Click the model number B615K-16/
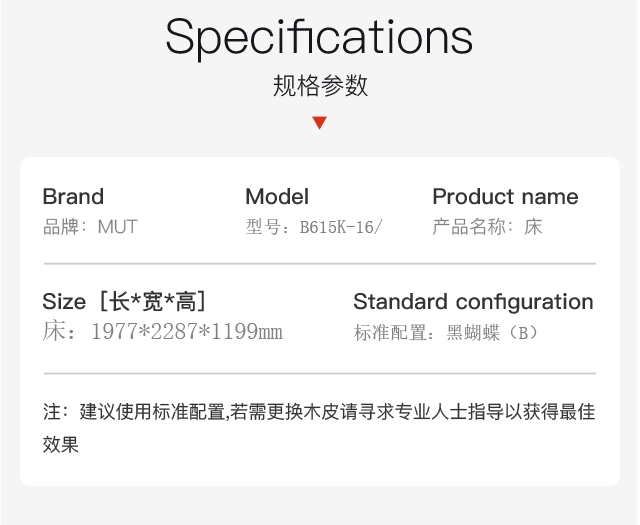 tap(341, 227)
